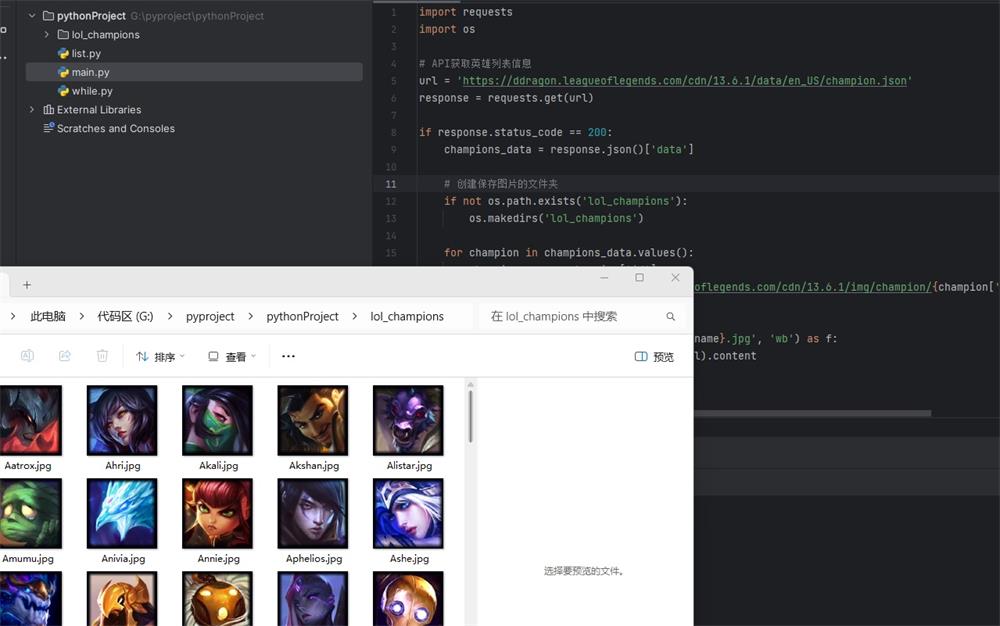The image size is (1000, 626).
Task: Click lol_champions in the breadcrumb
Action: [407, 316]
